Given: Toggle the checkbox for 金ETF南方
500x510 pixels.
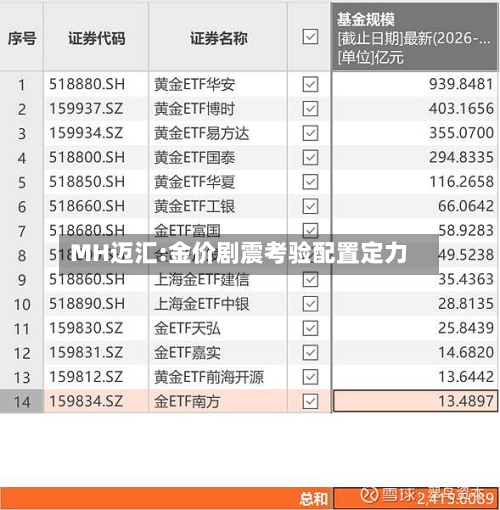Looking at the screenshot, I should point(310,401).
